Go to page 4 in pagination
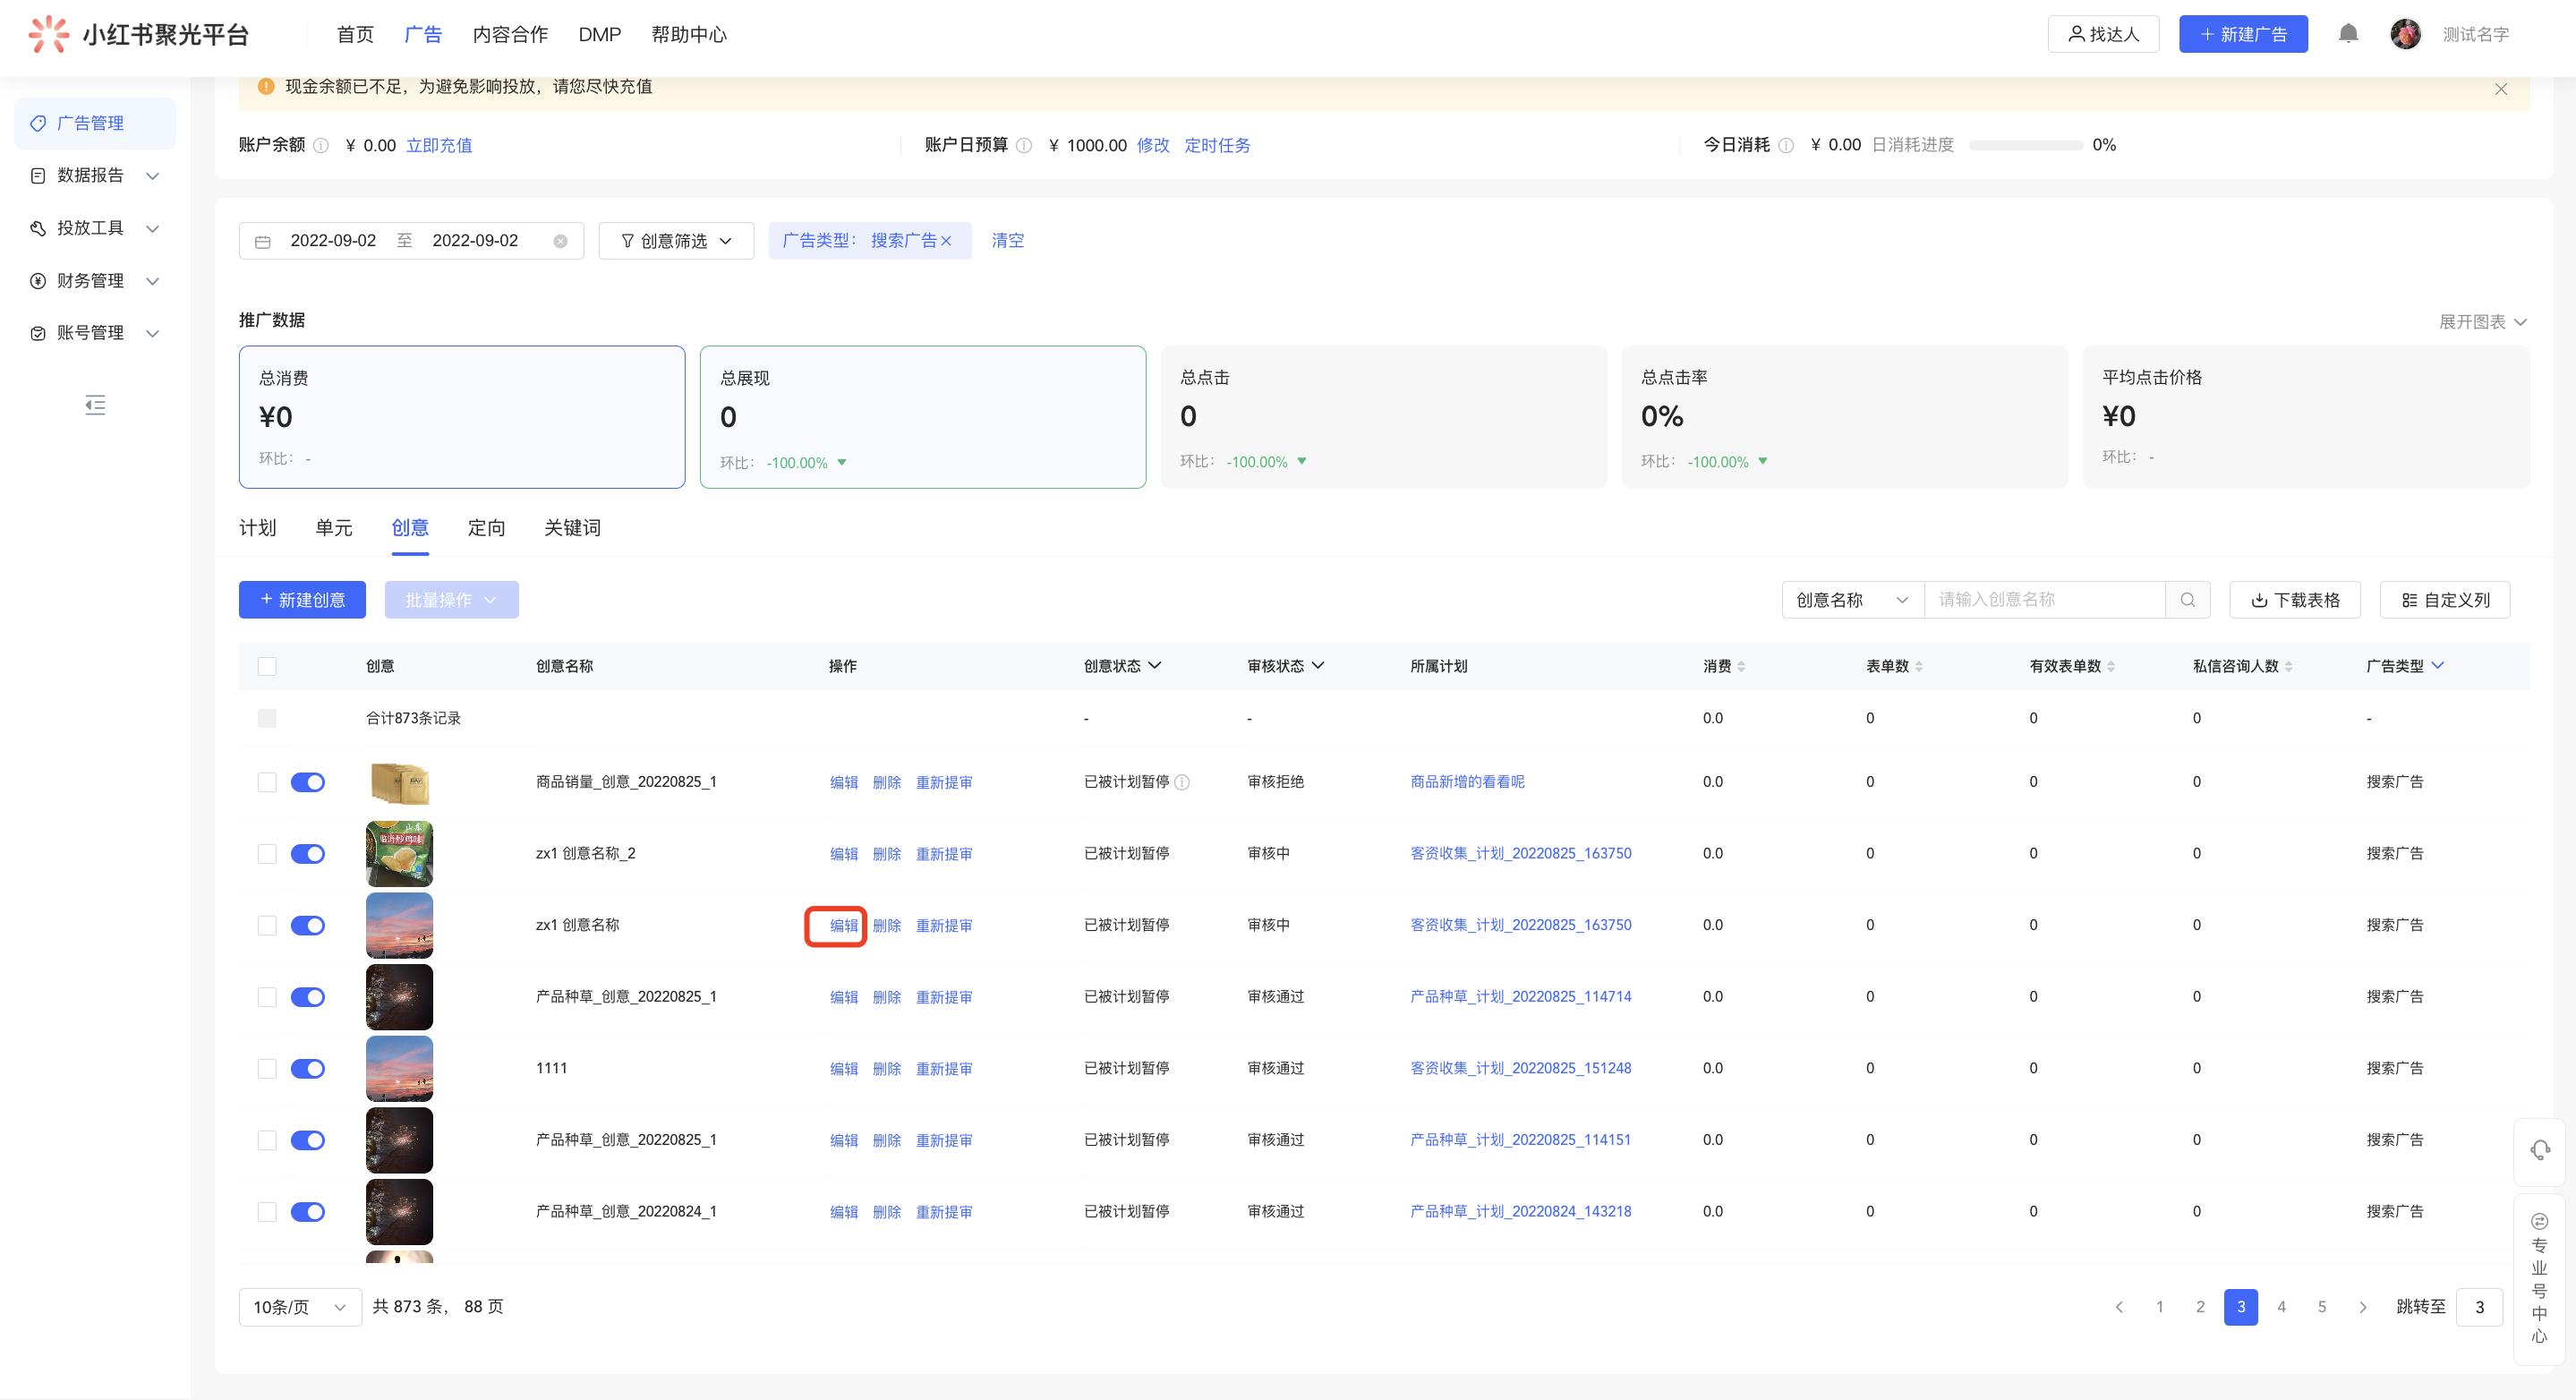 click(x=2281, y=1307)
